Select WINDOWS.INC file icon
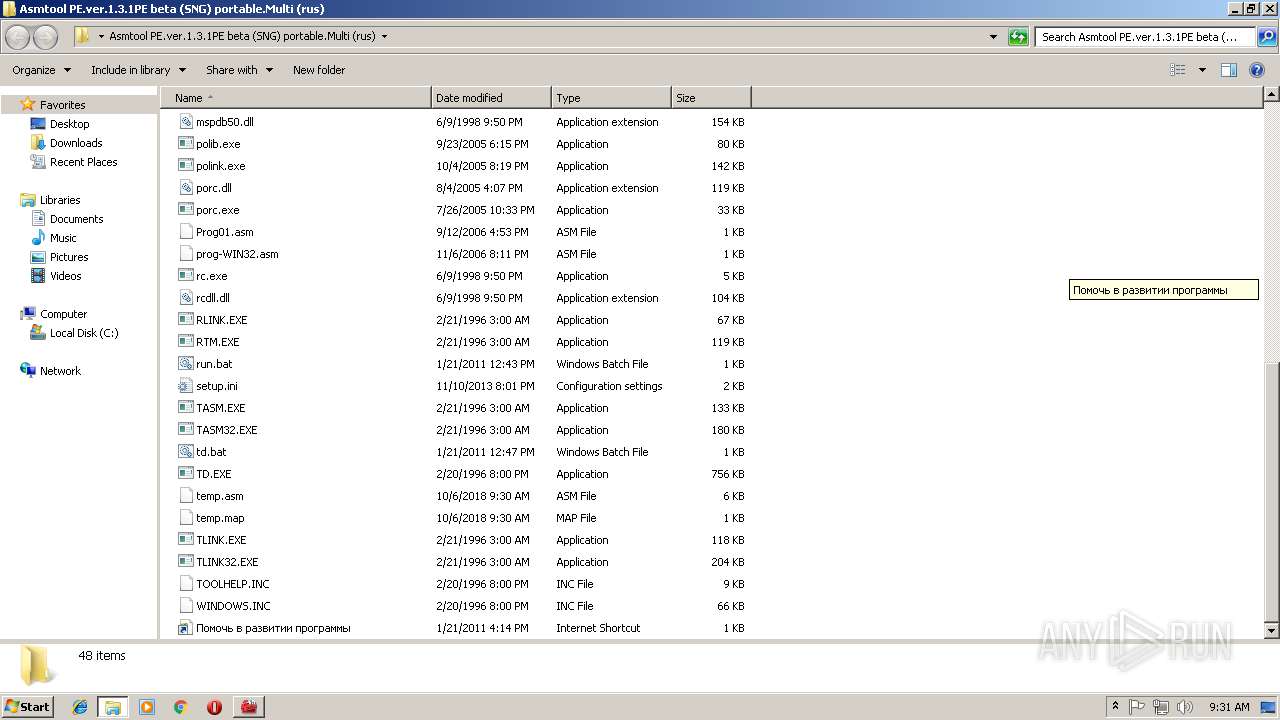Image resolution: width=1280 pixels, height=720 pixels. [185, 606]
